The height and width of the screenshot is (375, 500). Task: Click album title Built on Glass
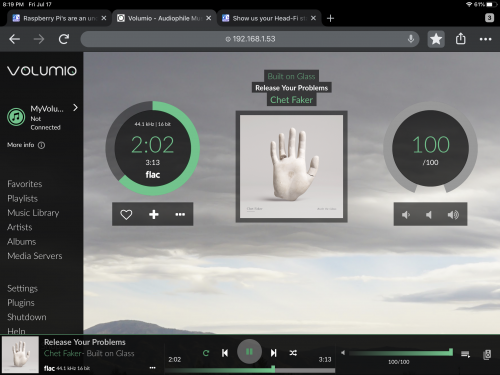click(x=291, y=76)
